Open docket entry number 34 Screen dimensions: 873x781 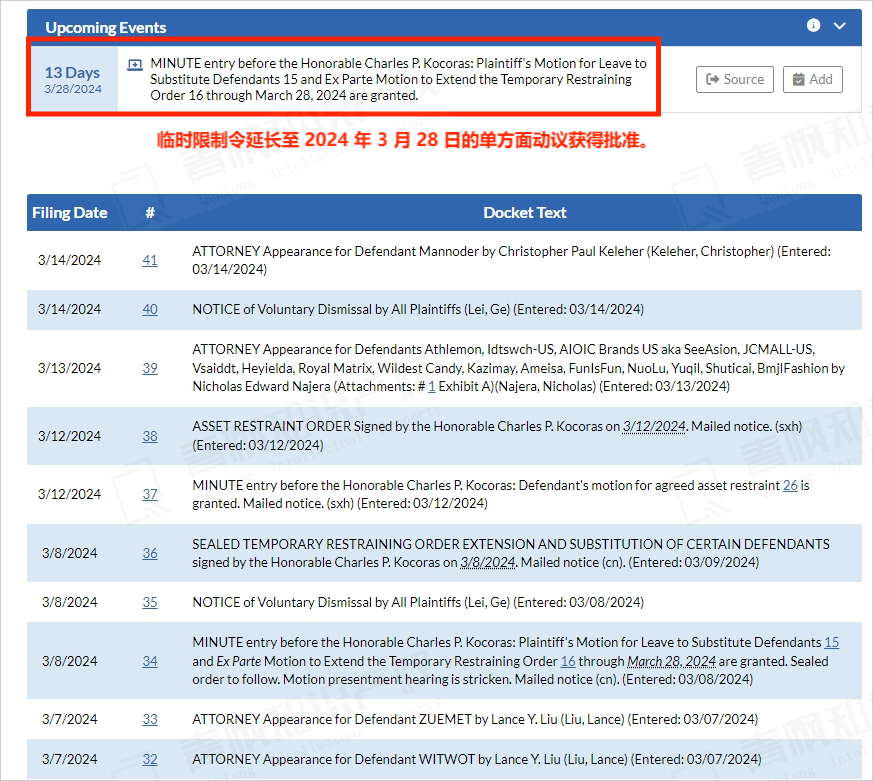[x=150, y=661]
